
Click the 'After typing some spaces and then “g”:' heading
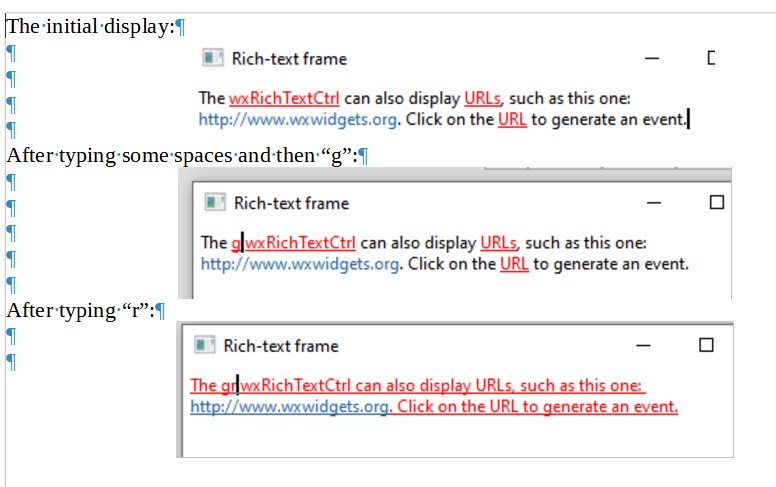(182, 155)
